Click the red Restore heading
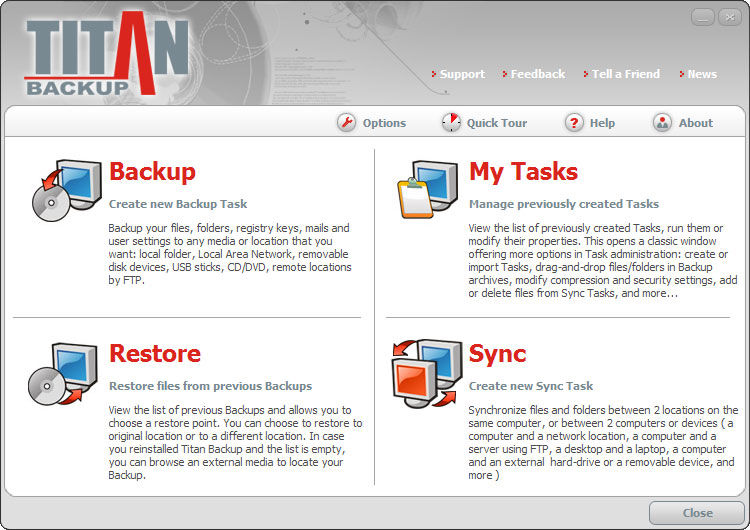 pos(155,353)
